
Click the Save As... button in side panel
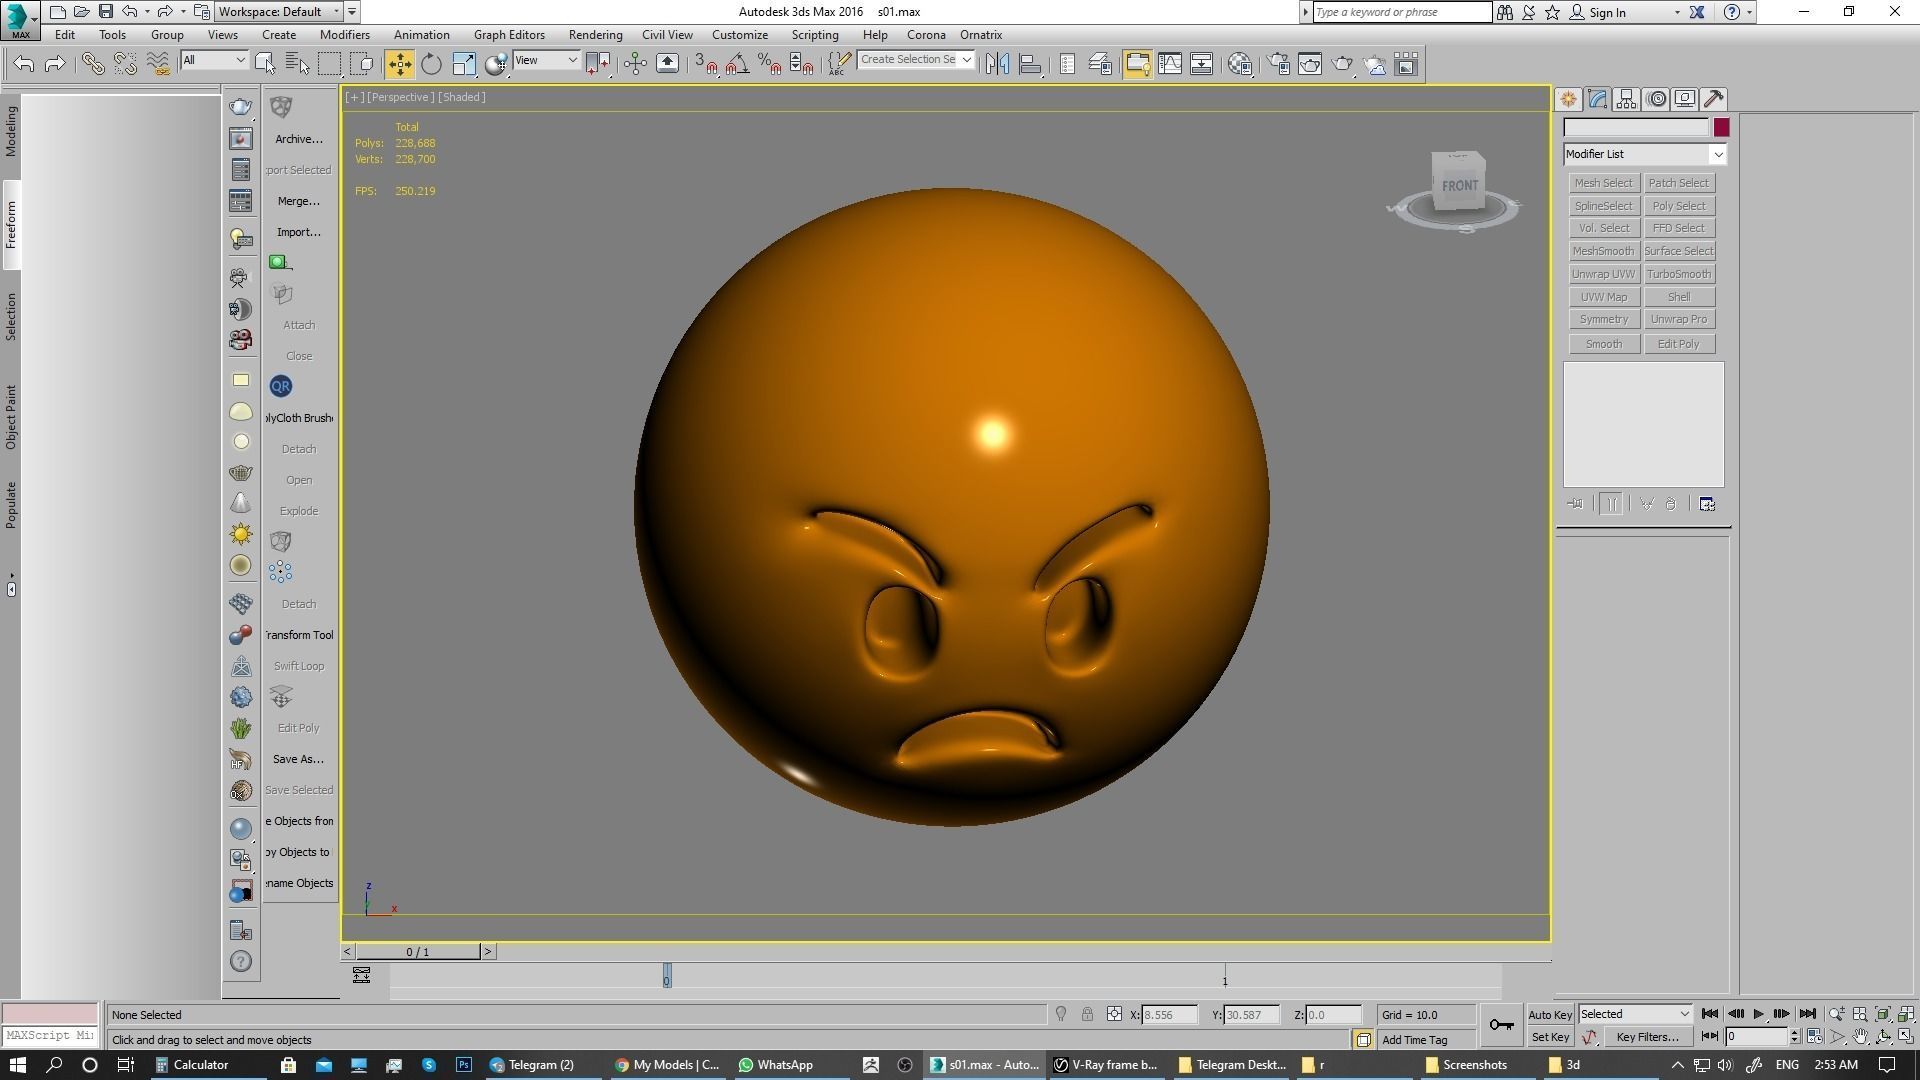(x=299, y=759)
